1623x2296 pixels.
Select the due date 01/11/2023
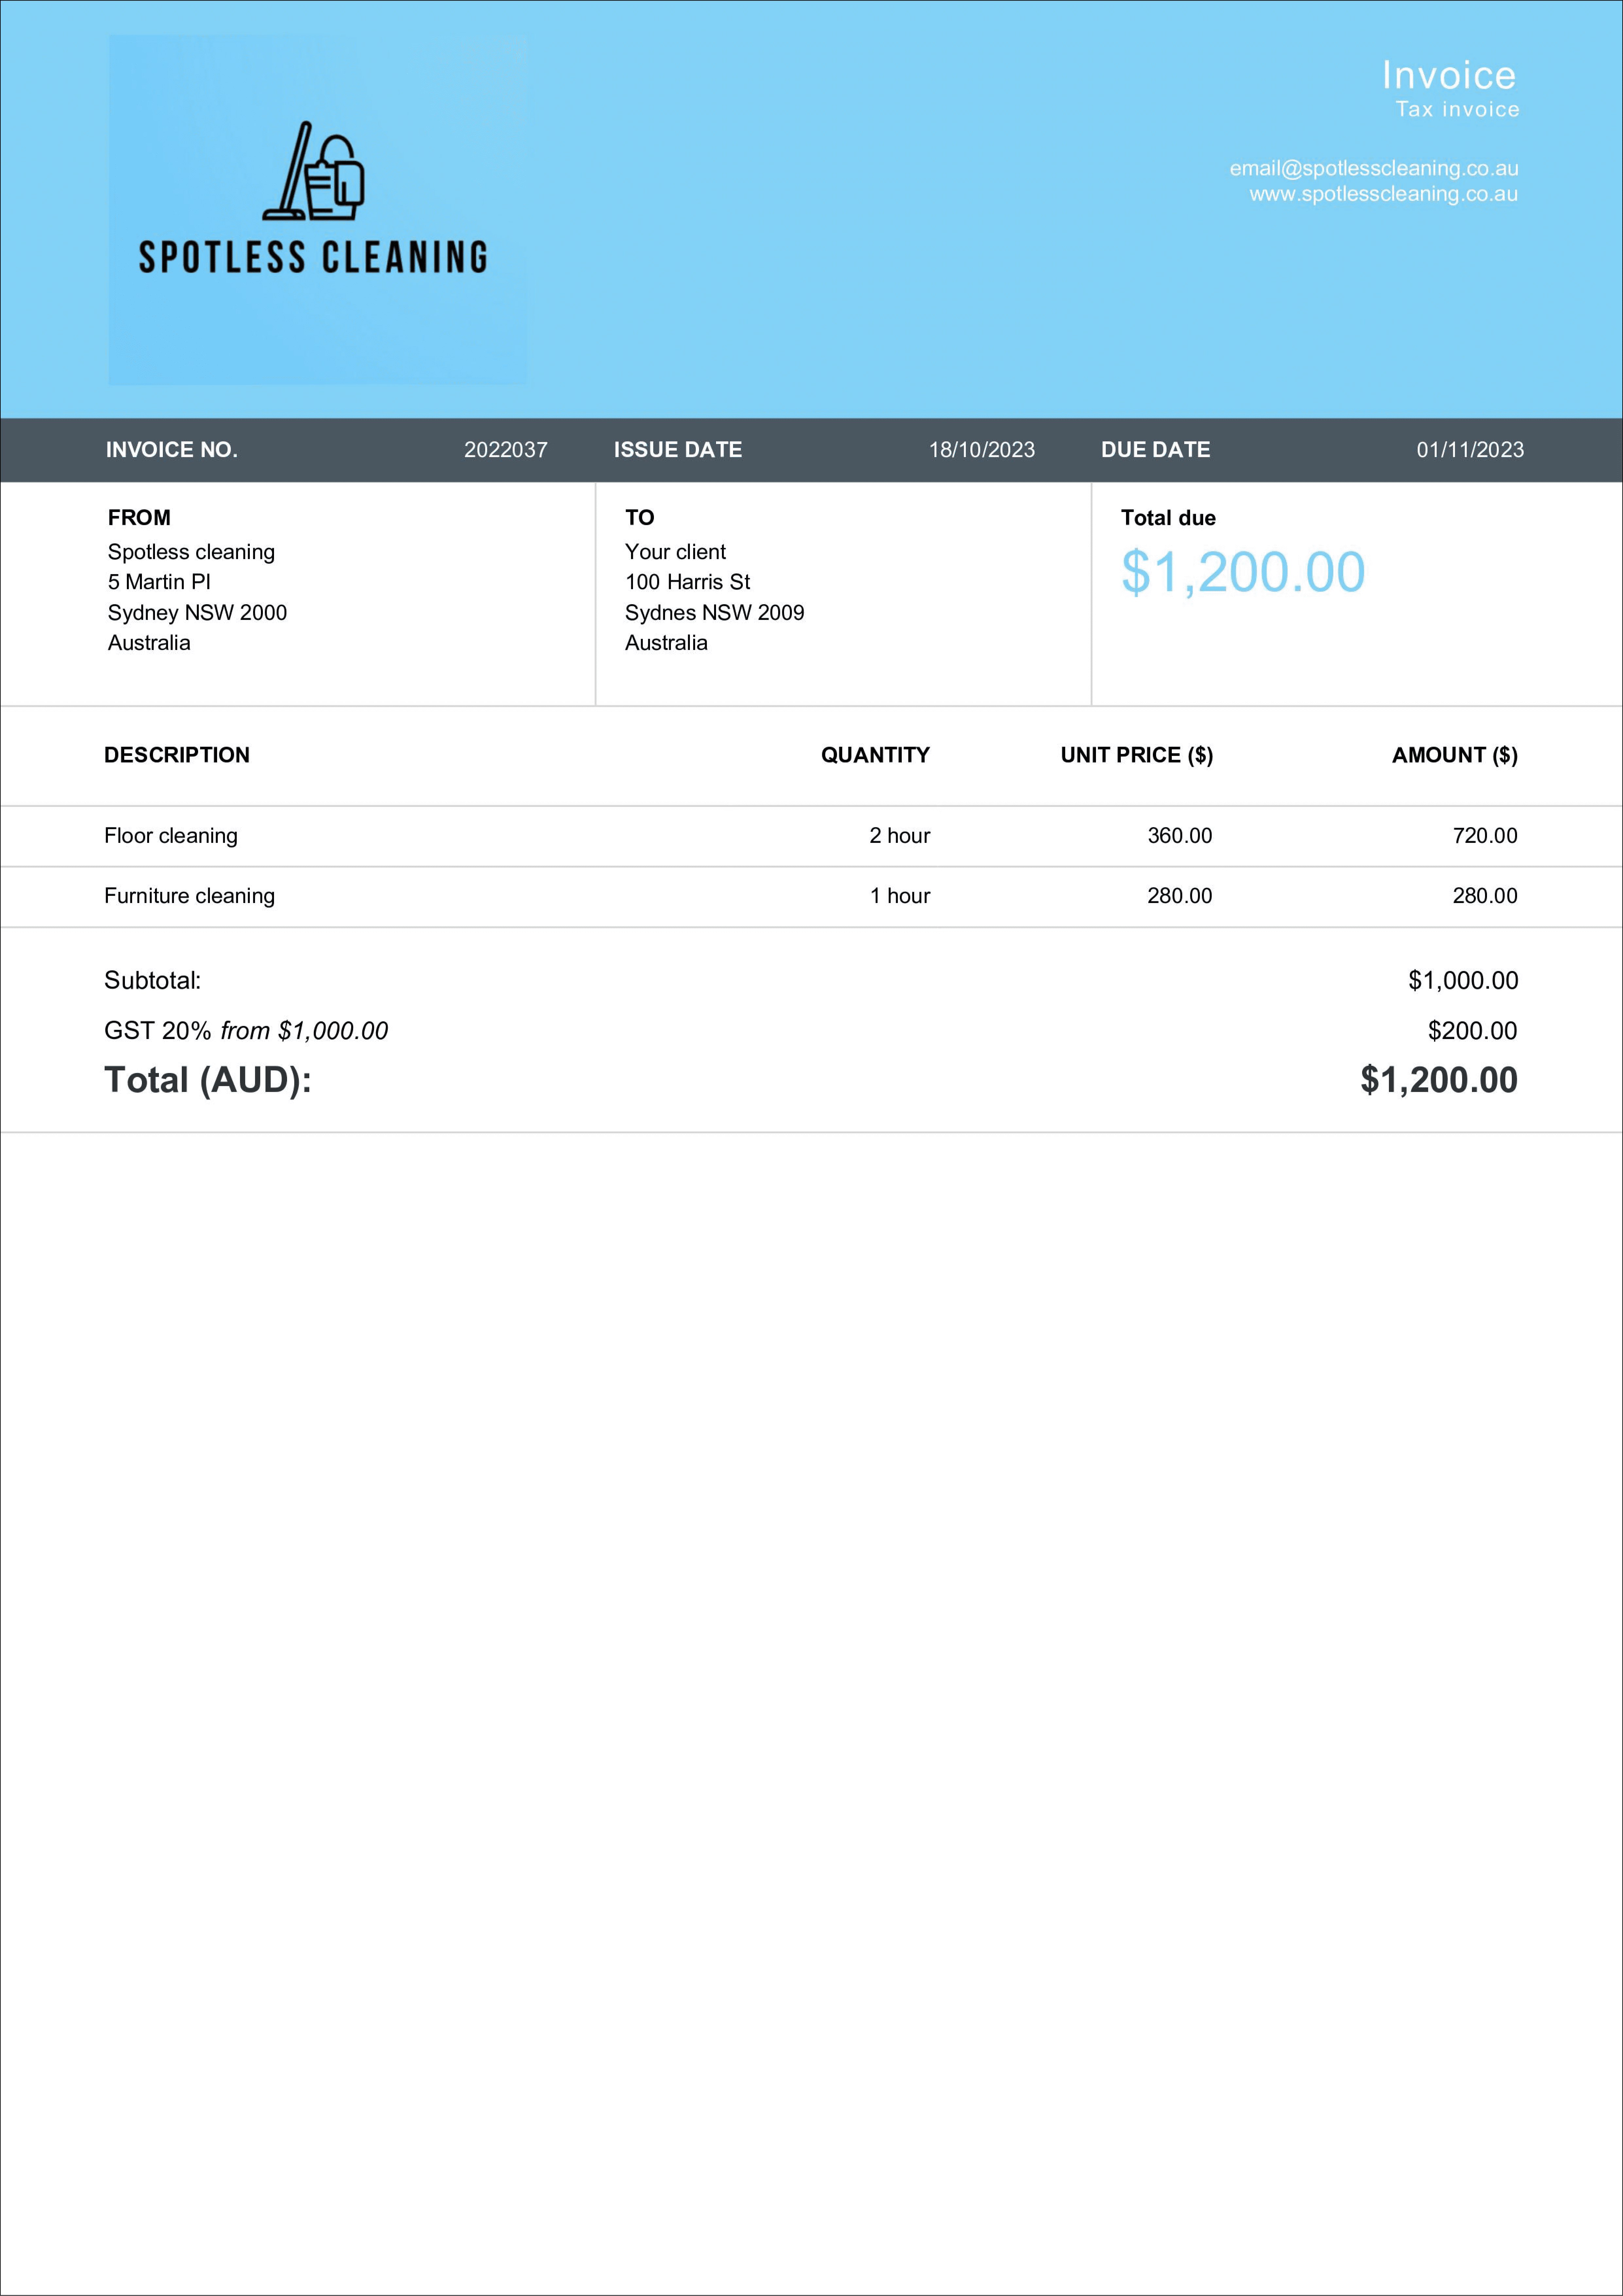1470,450
